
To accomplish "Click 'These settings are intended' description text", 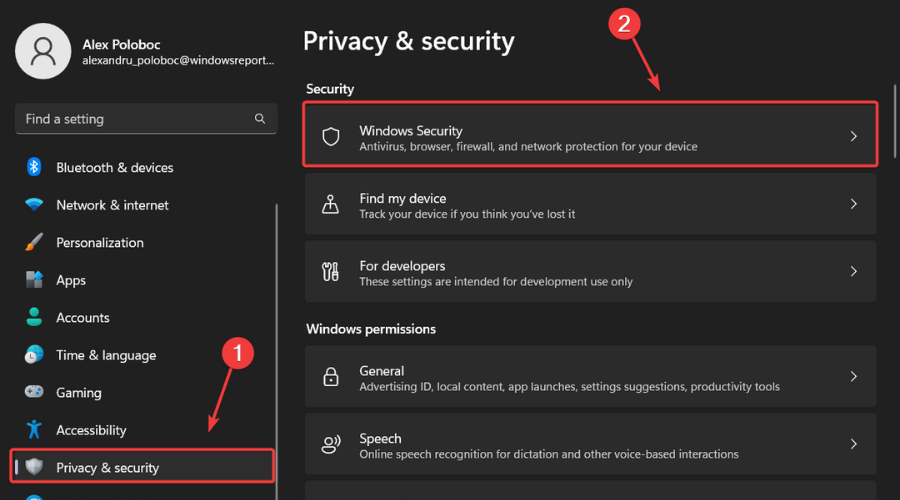I will pyautogui.click(x=496, y=281).
